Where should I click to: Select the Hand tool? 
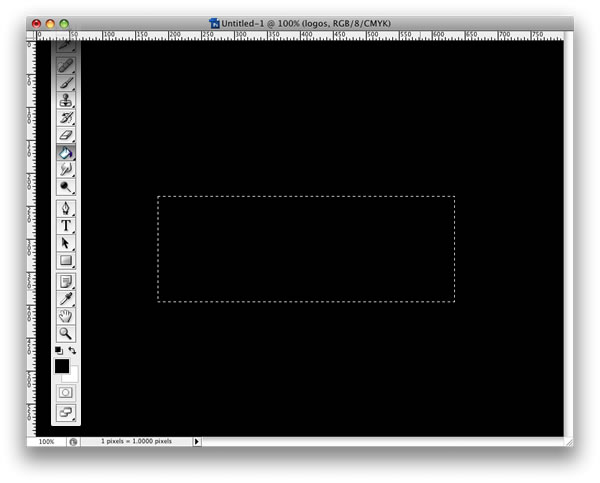pos(66,317)
